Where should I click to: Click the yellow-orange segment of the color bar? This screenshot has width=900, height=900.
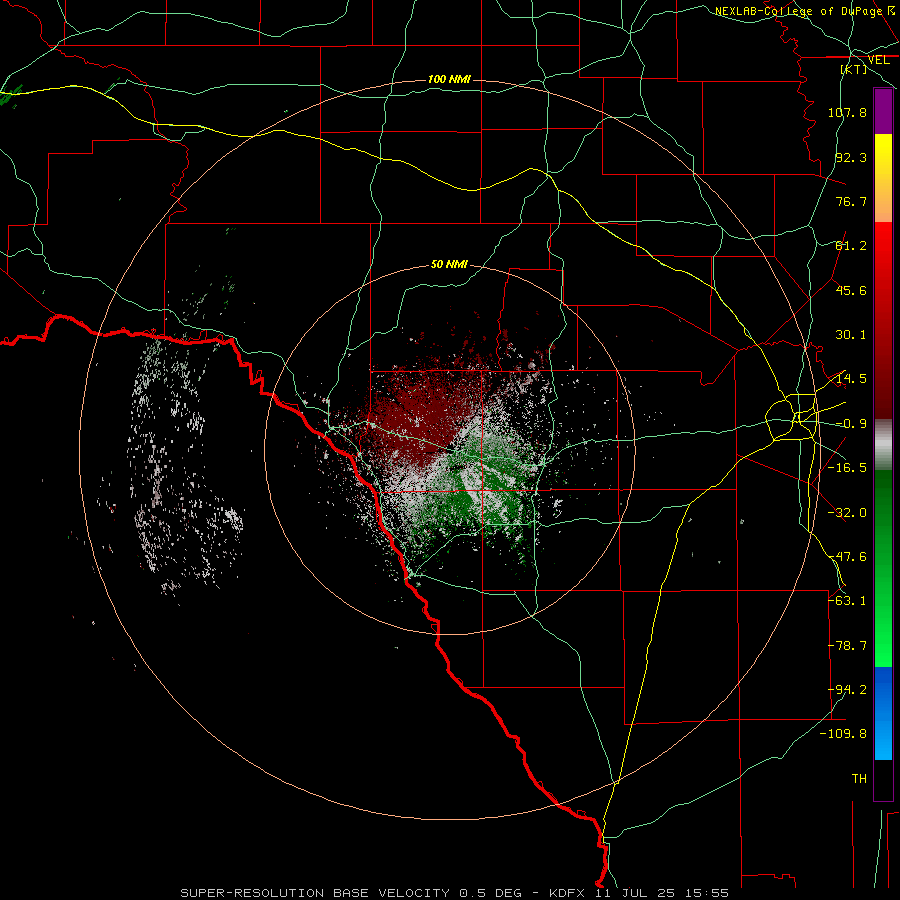tap(883, 178)
